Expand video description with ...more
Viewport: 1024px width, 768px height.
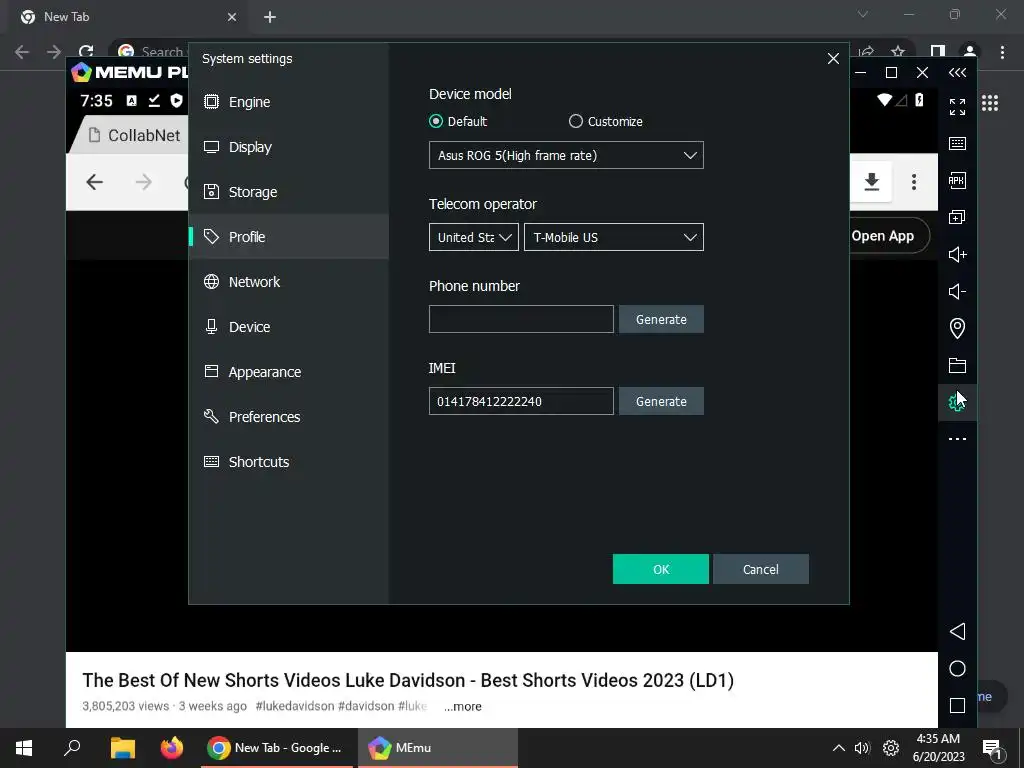tap(462, 707)
